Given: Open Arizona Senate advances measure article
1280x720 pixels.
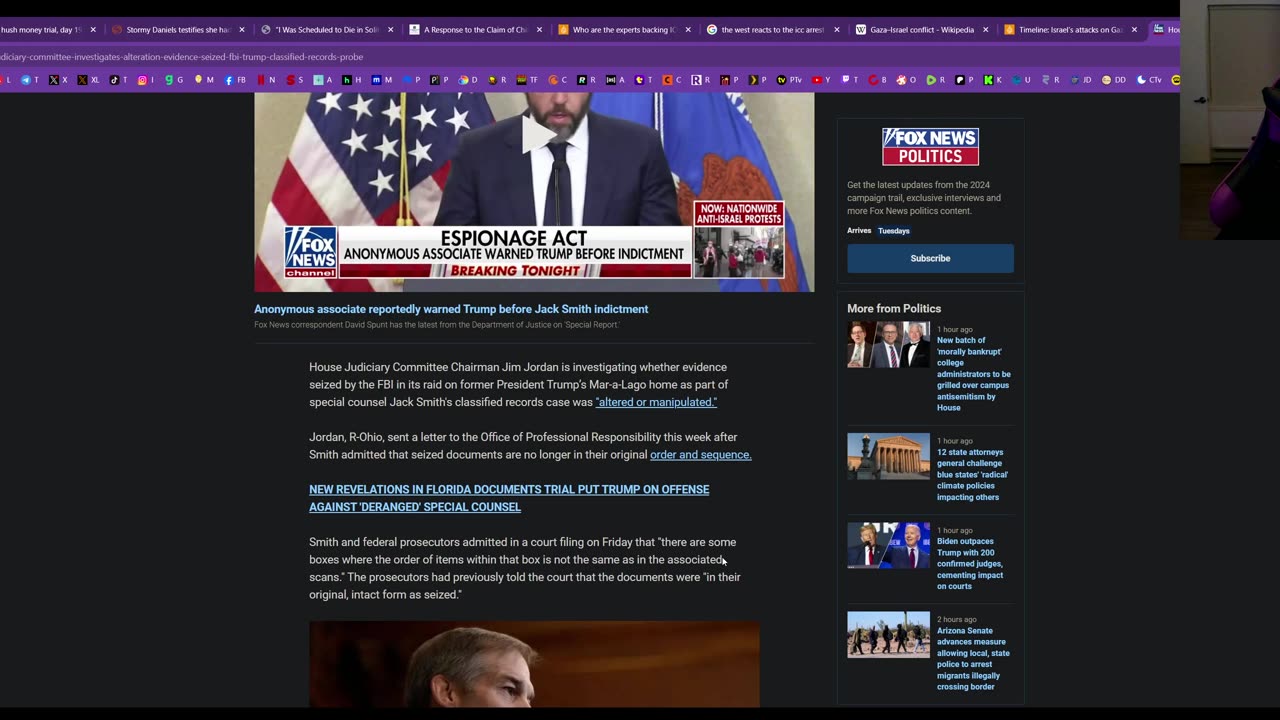Looking at the screenshot, I should (973, 659).
